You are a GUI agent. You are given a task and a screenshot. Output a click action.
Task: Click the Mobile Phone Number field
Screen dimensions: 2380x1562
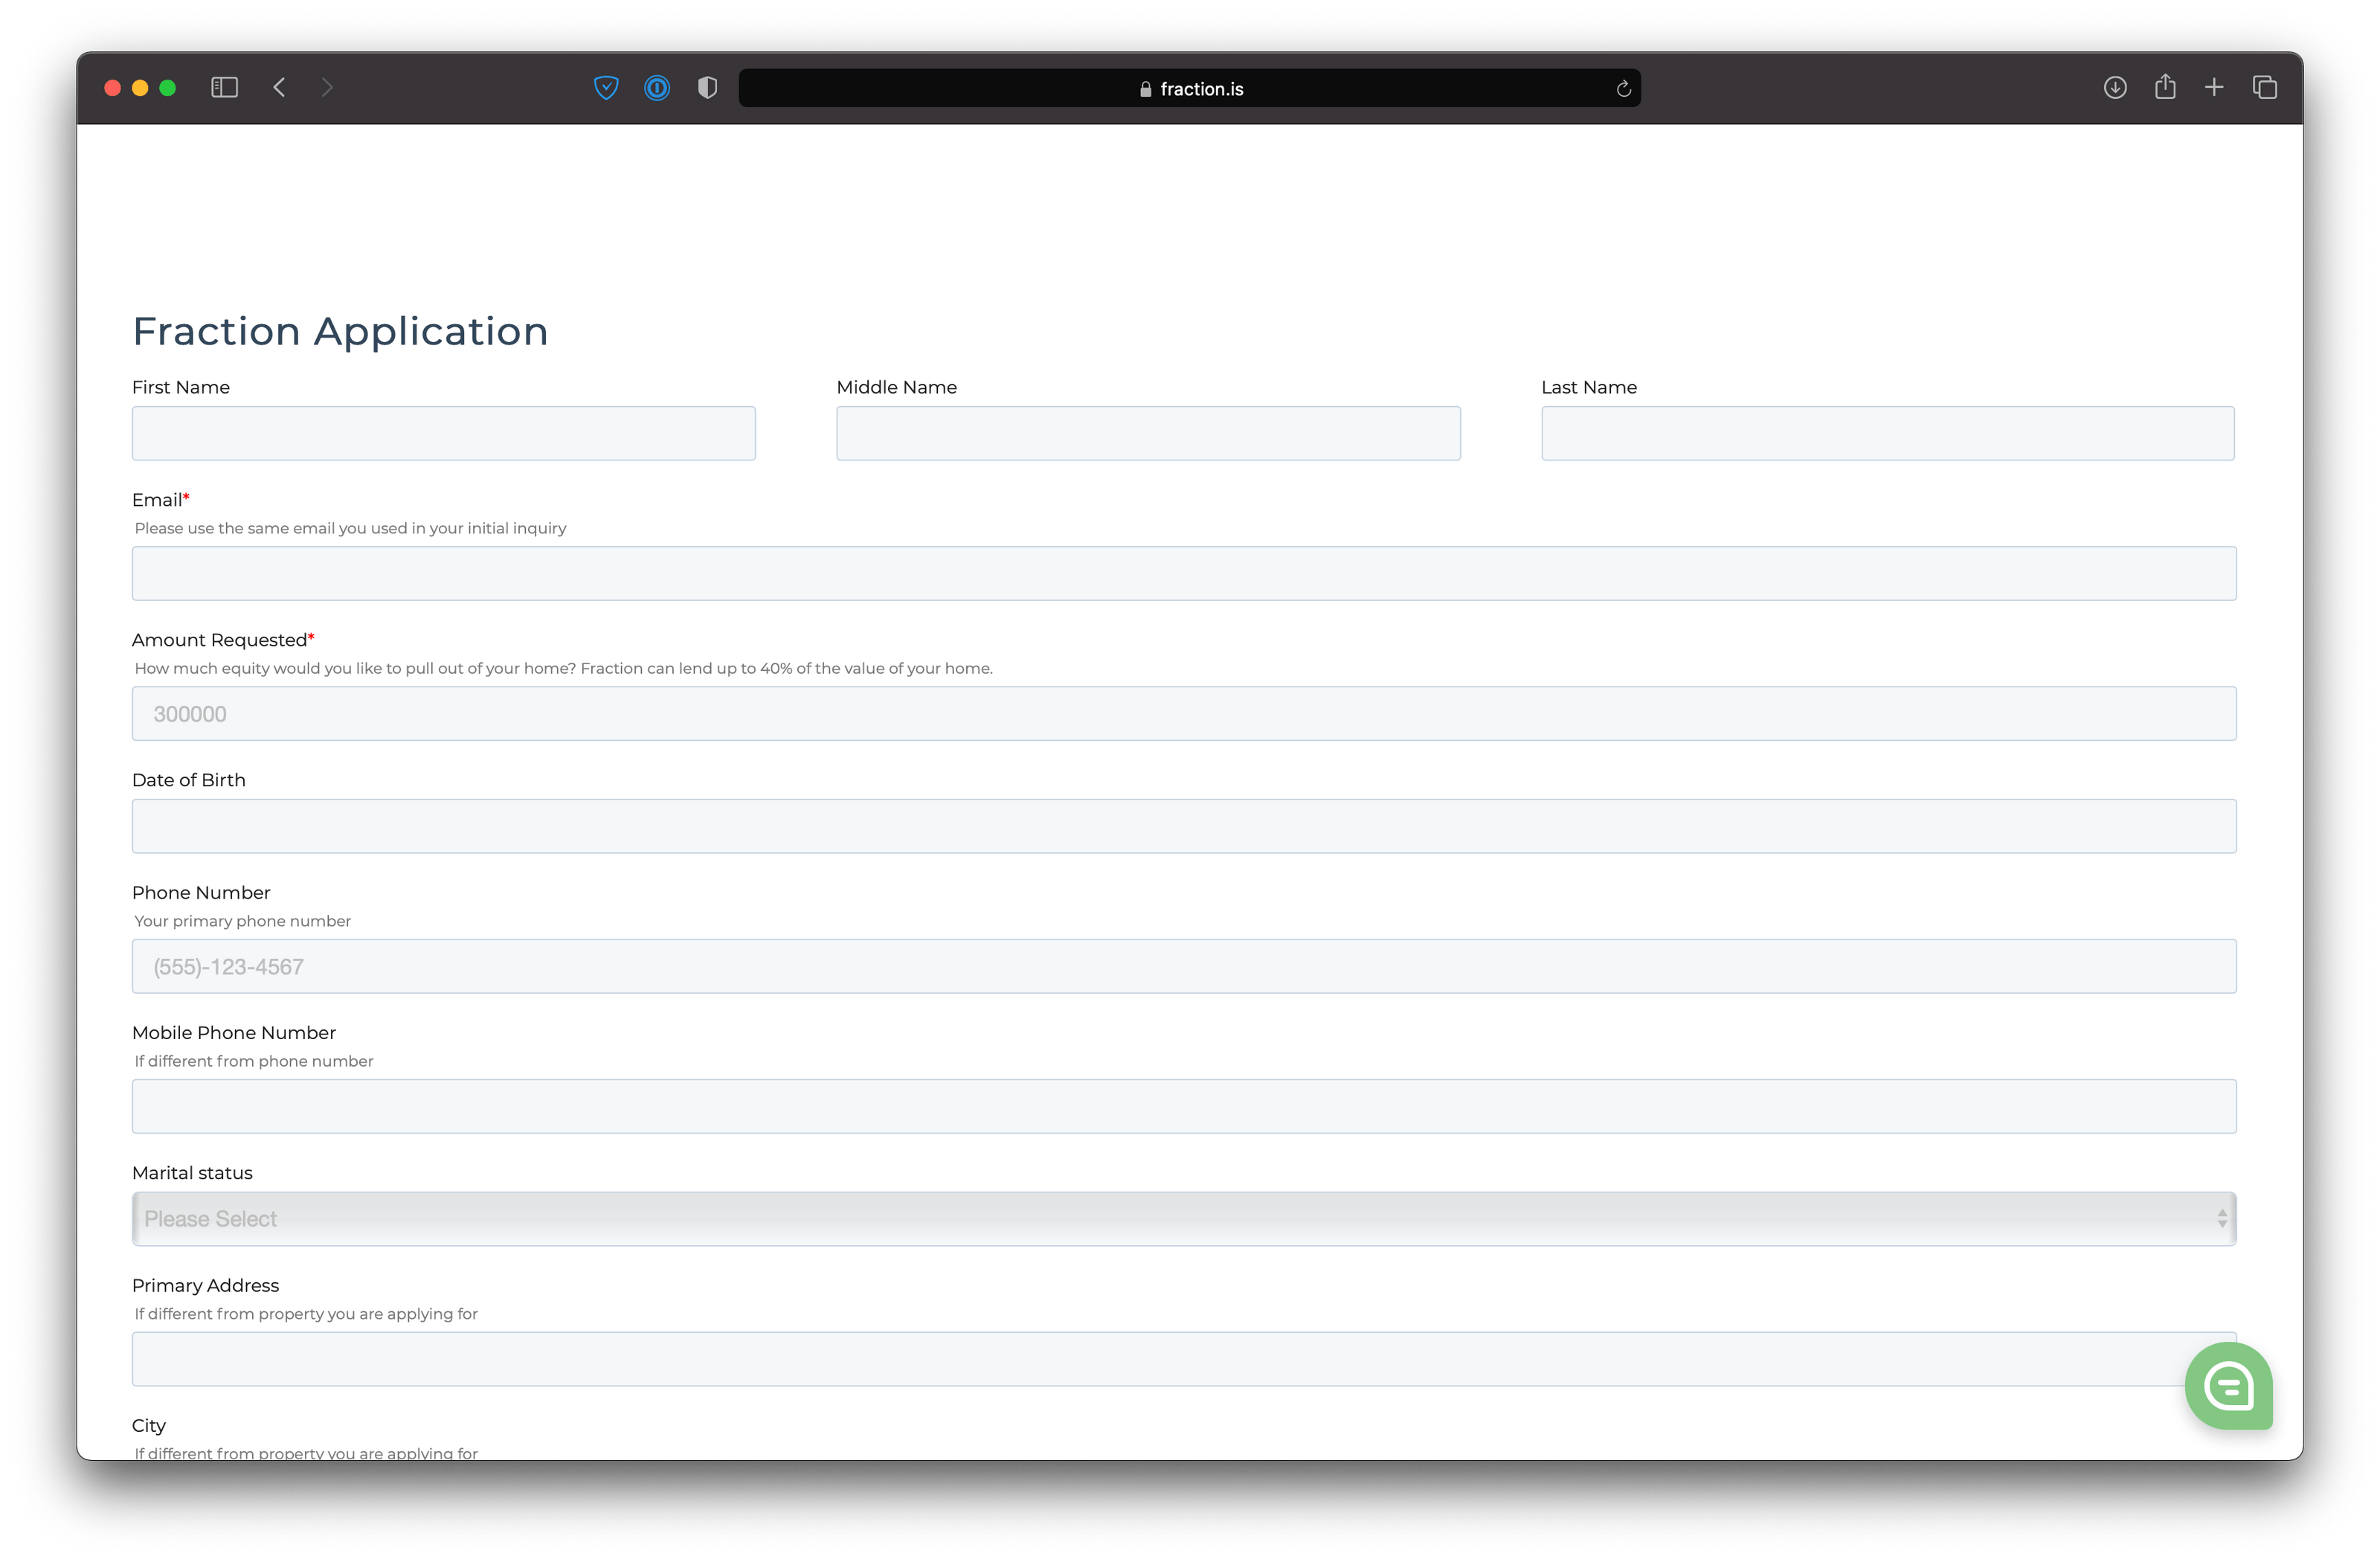pyautogui.click(x=1184, y=1106)
